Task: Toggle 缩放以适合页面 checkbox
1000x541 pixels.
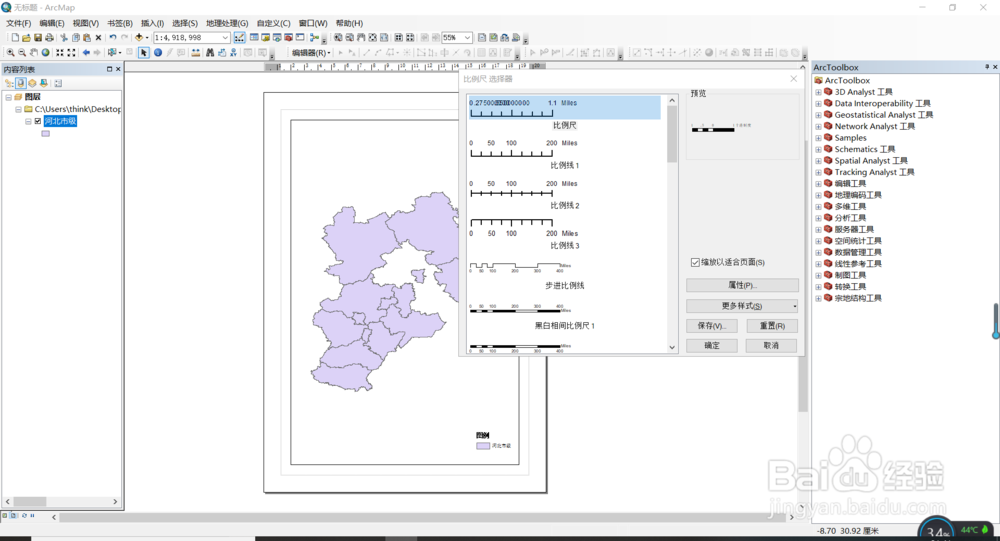Action: pos(695,262)
